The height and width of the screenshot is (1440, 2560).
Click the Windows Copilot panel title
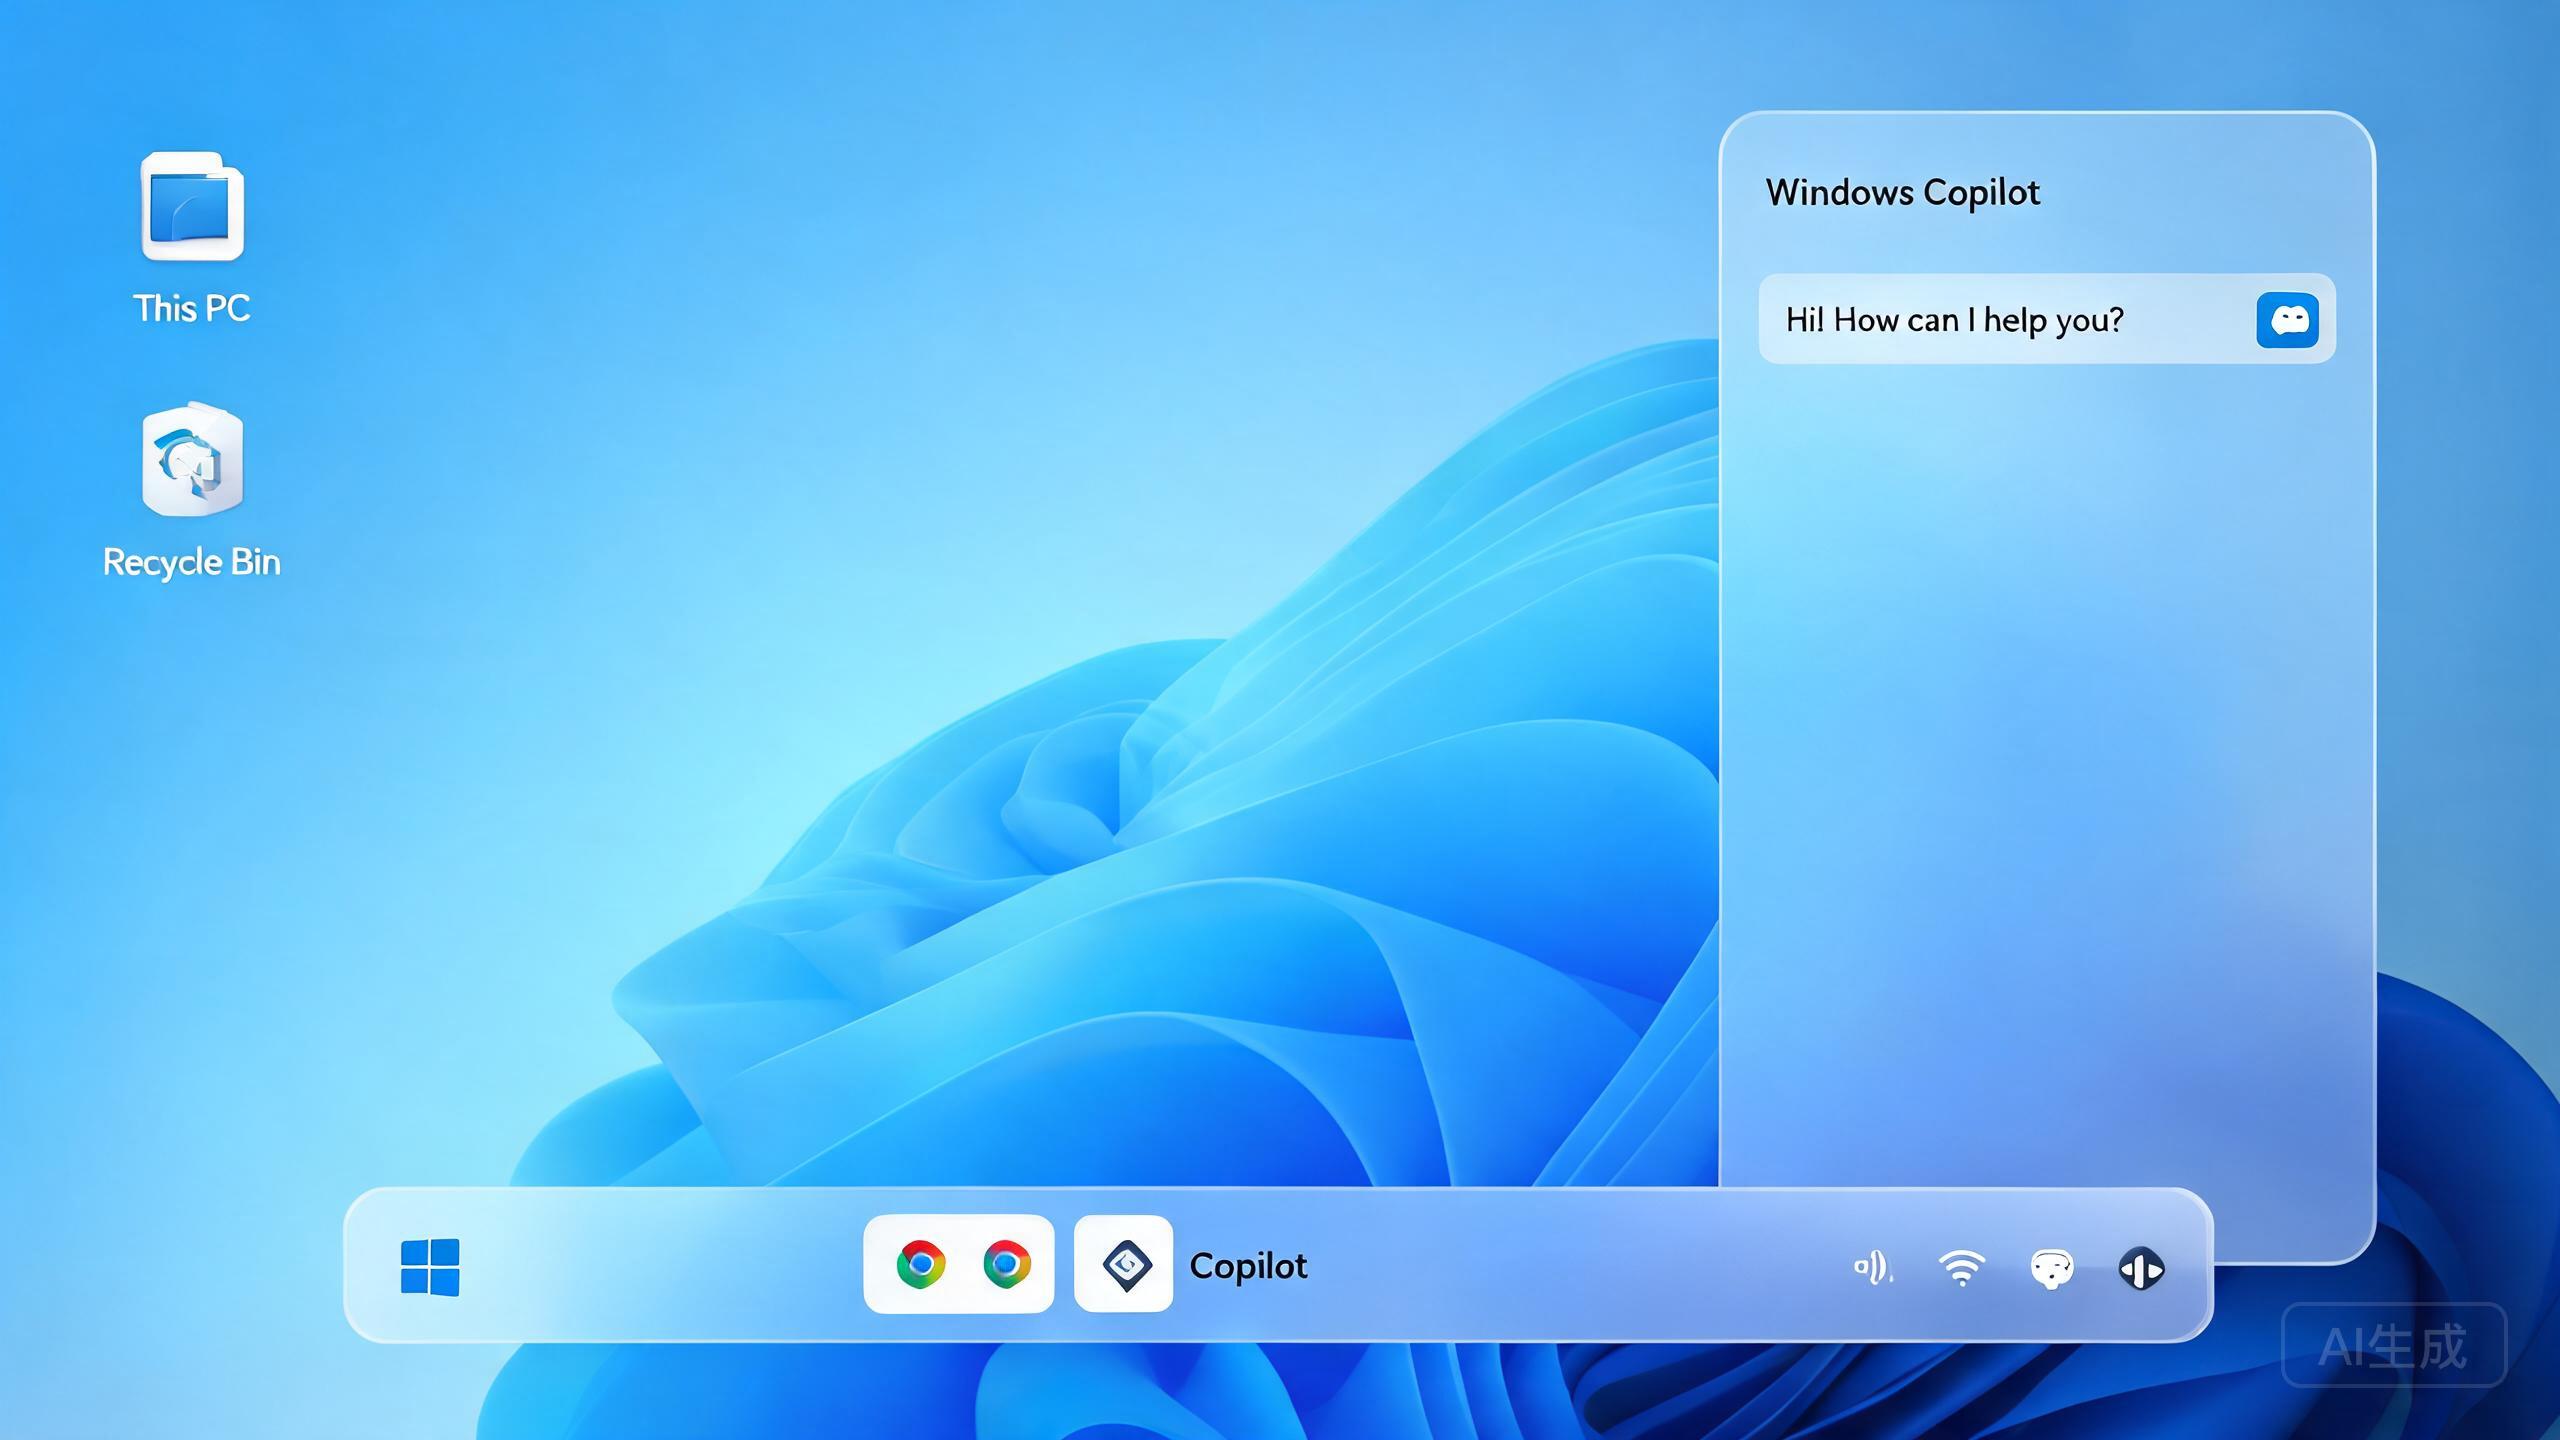coord(1902,192)
